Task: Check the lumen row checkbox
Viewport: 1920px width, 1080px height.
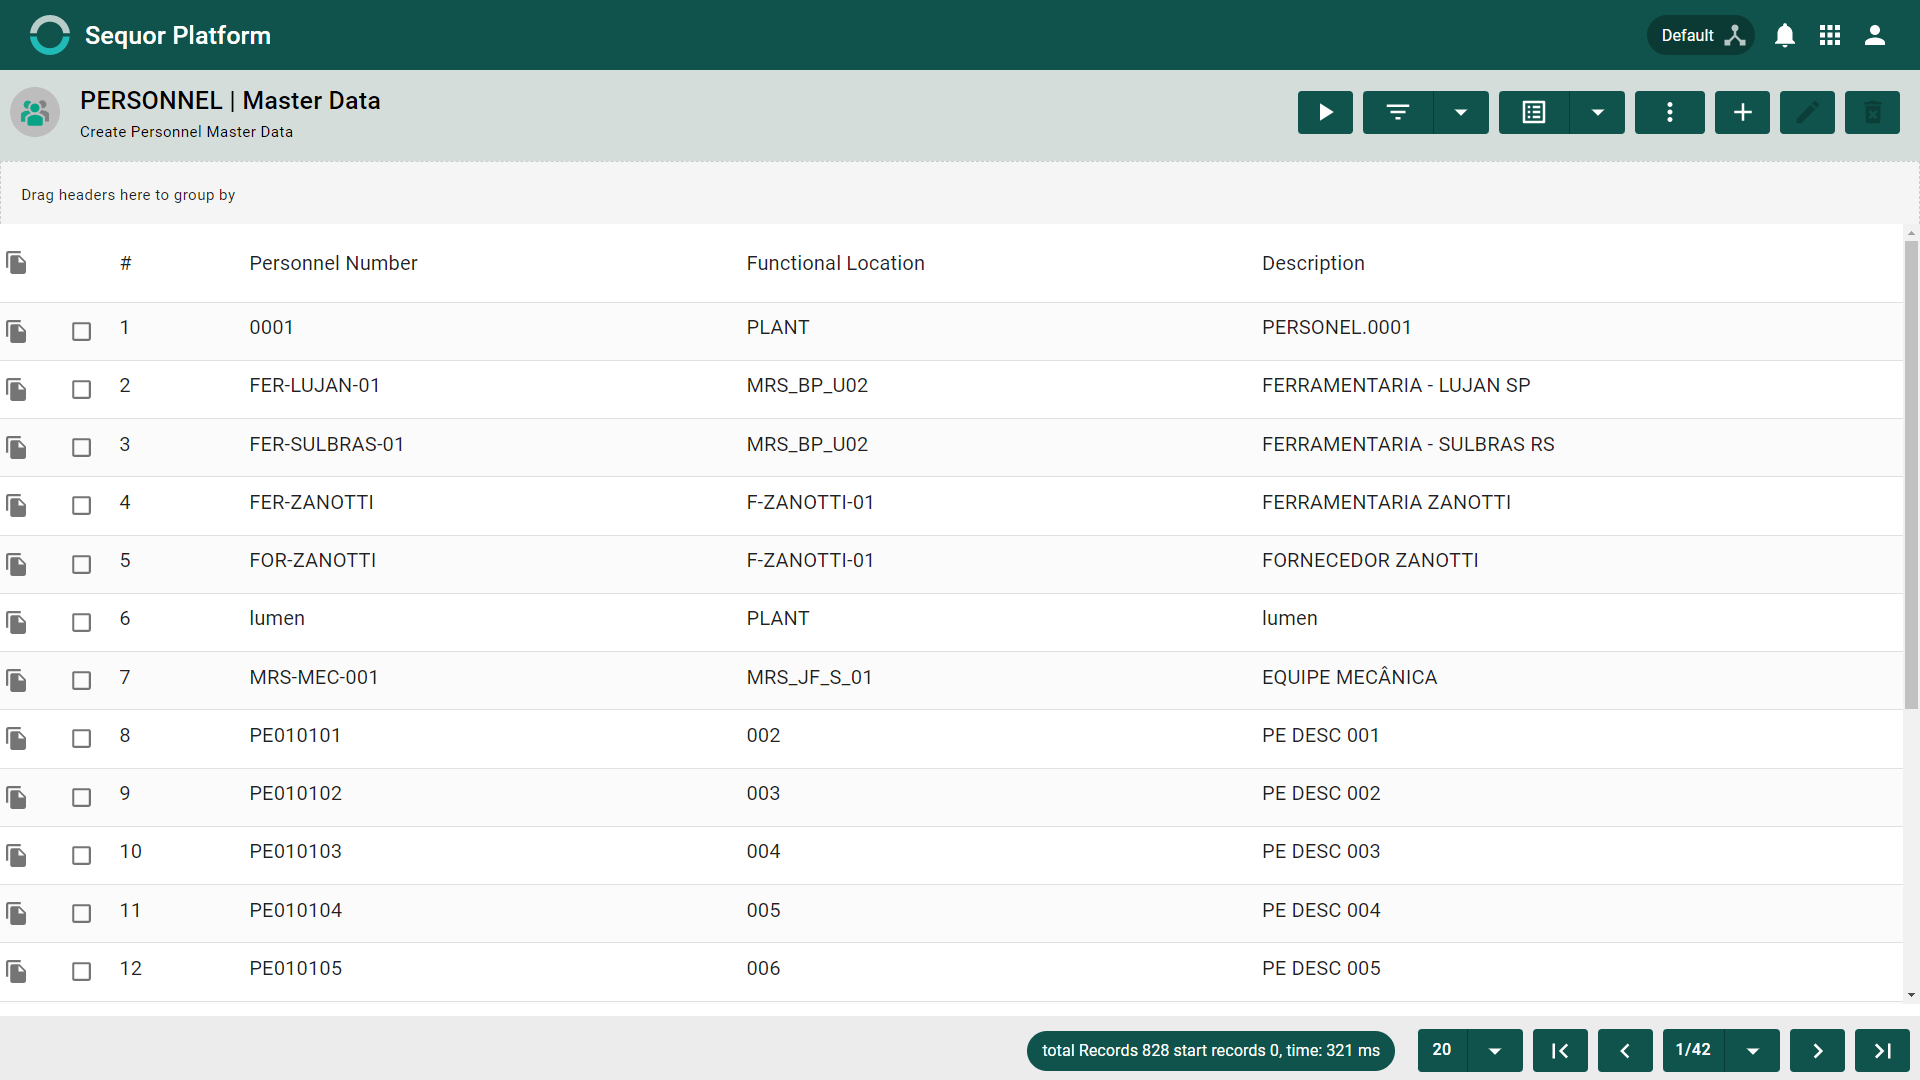Action: pyautogui.click(x=82, y=622)
